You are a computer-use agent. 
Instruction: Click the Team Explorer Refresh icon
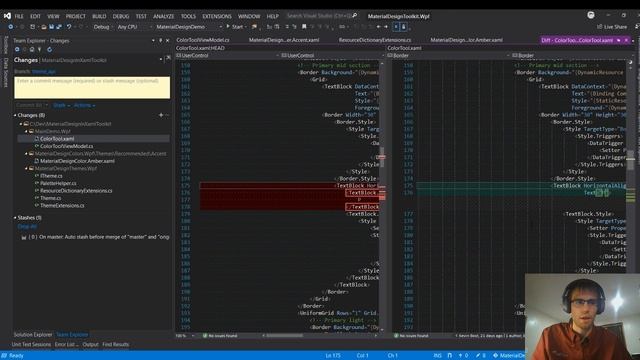click(x=49, y=49)
